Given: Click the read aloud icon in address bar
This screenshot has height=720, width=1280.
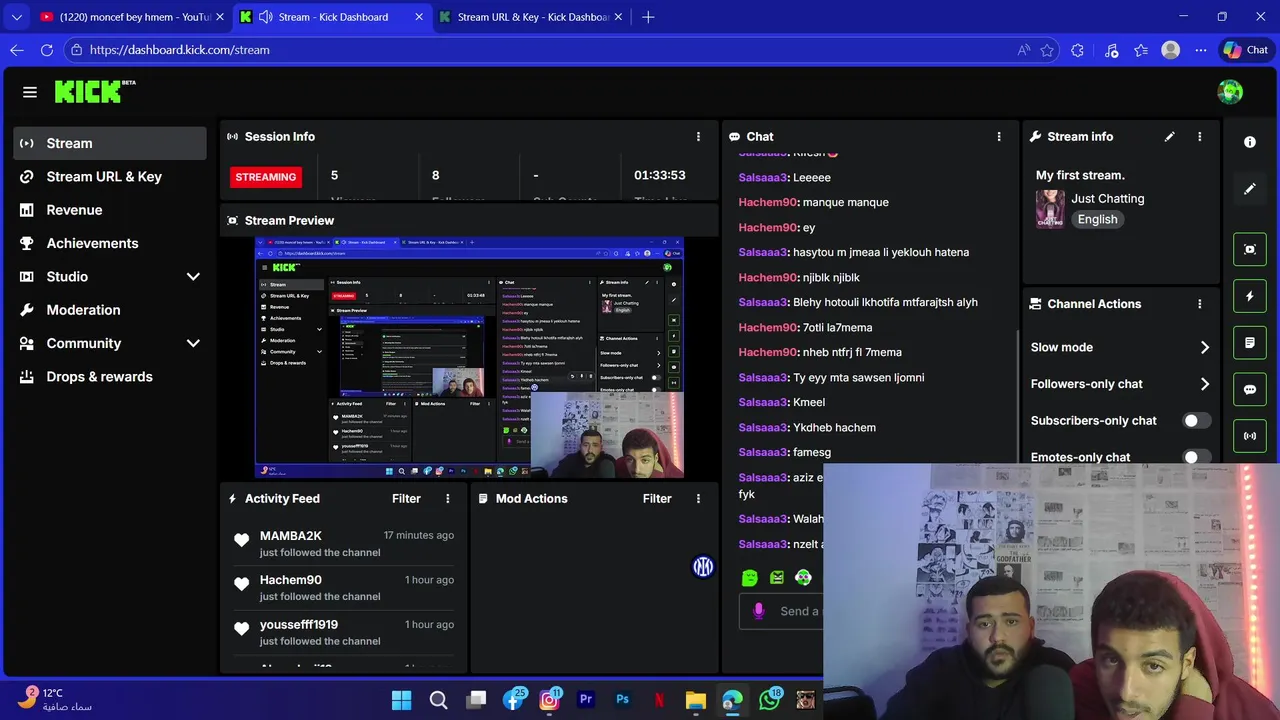Looking at the screenshot, I should click(x=1023, y=50).
